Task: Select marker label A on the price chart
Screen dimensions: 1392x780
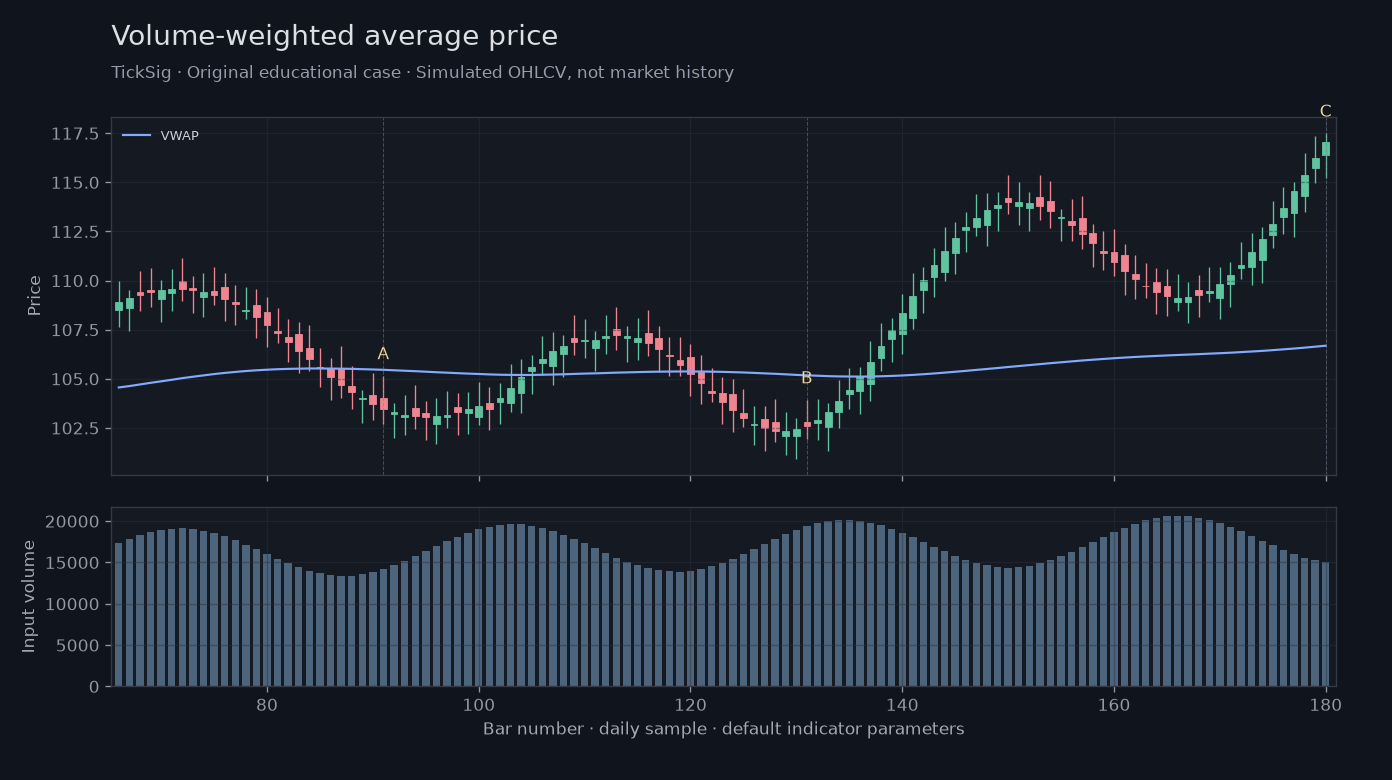Action: pyautogui.click(x=383, y=354)
